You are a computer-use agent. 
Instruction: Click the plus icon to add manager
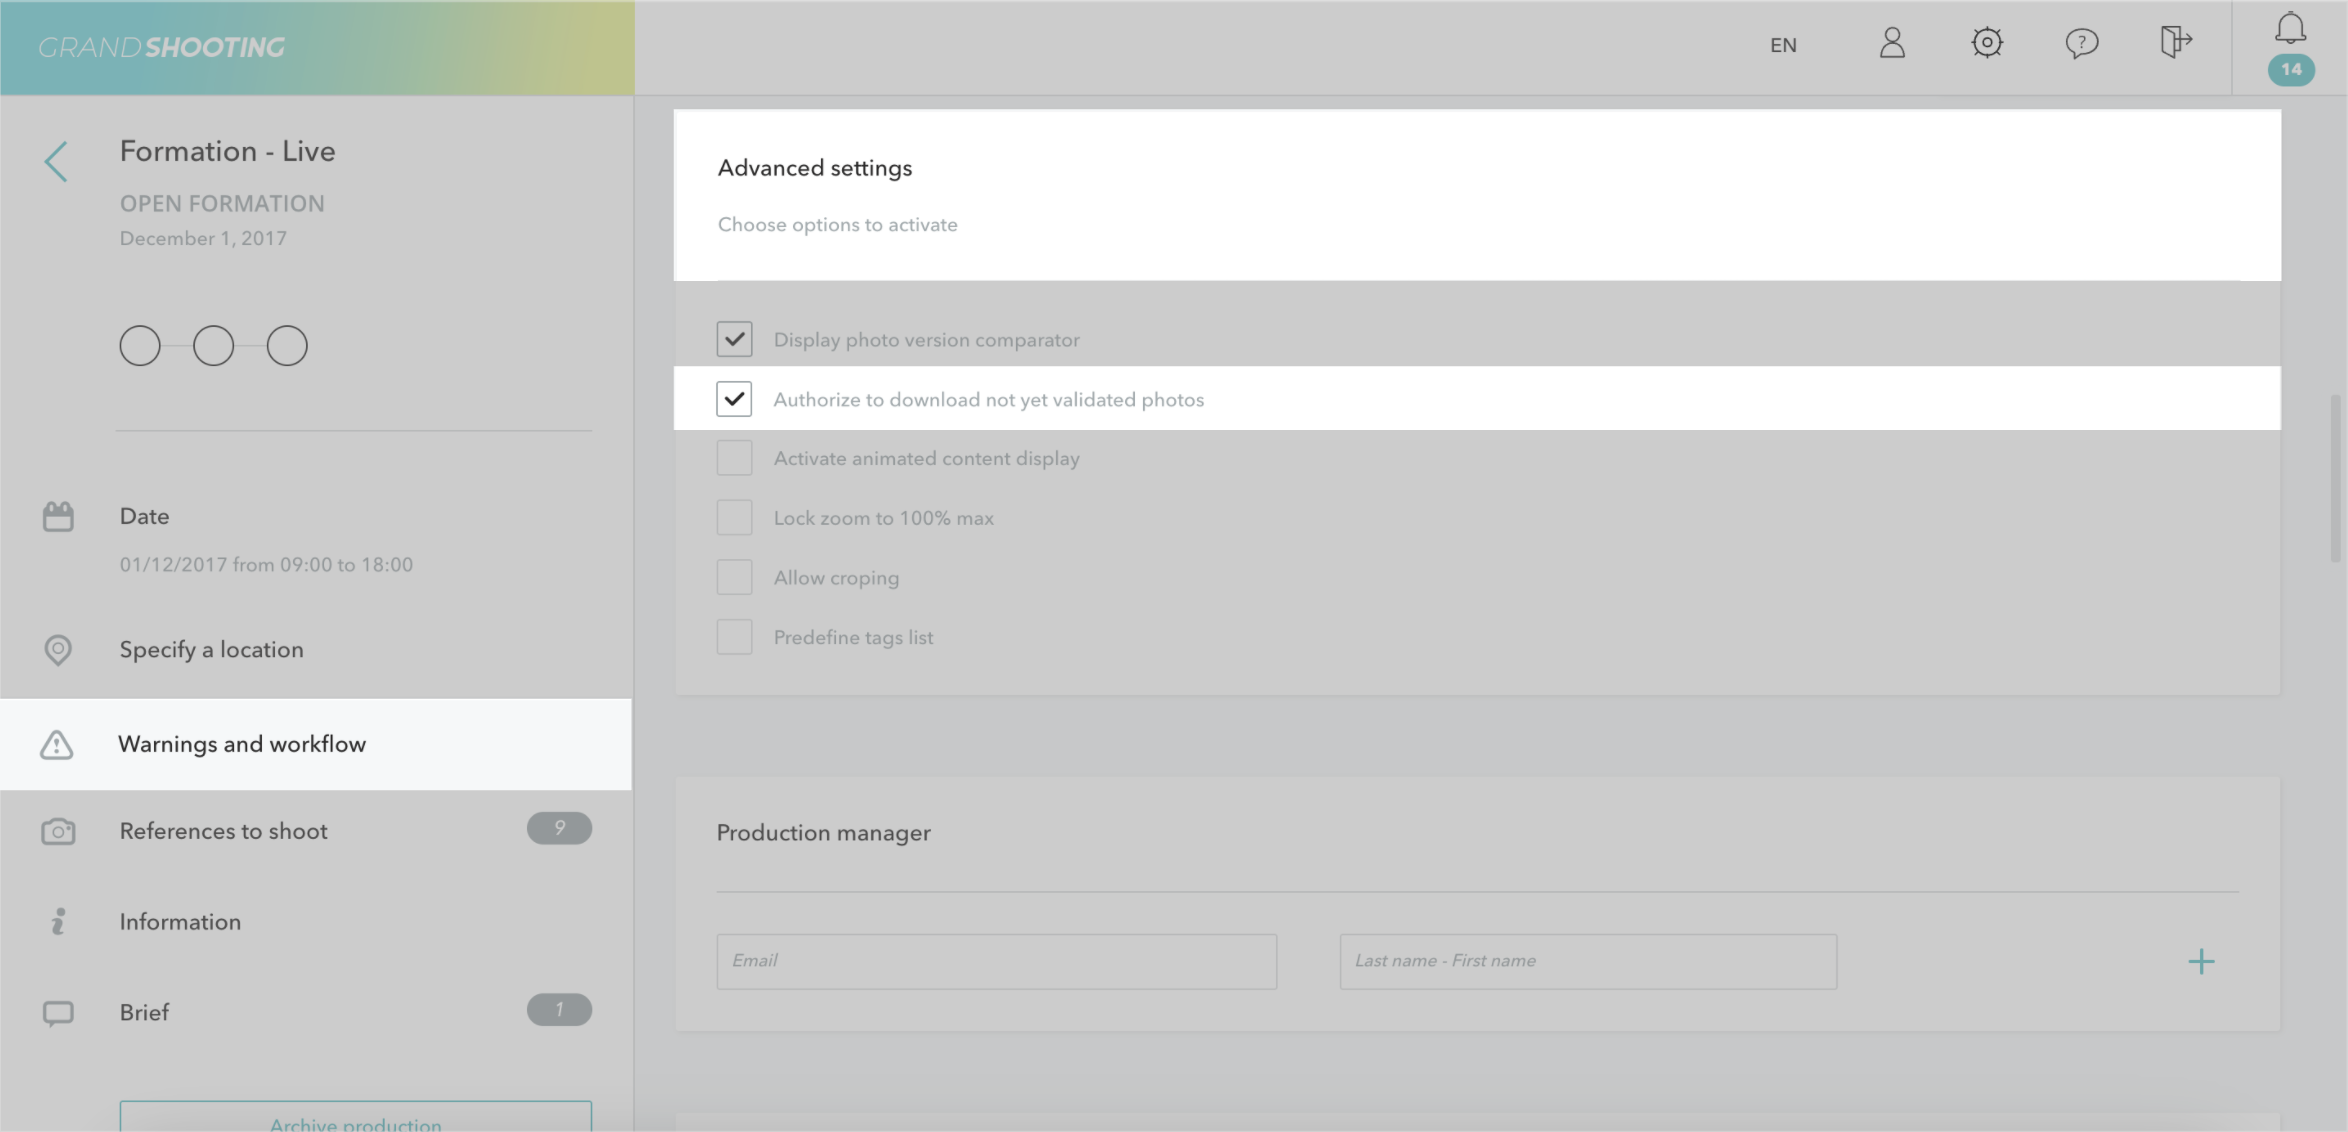[x=2201, y=962]
